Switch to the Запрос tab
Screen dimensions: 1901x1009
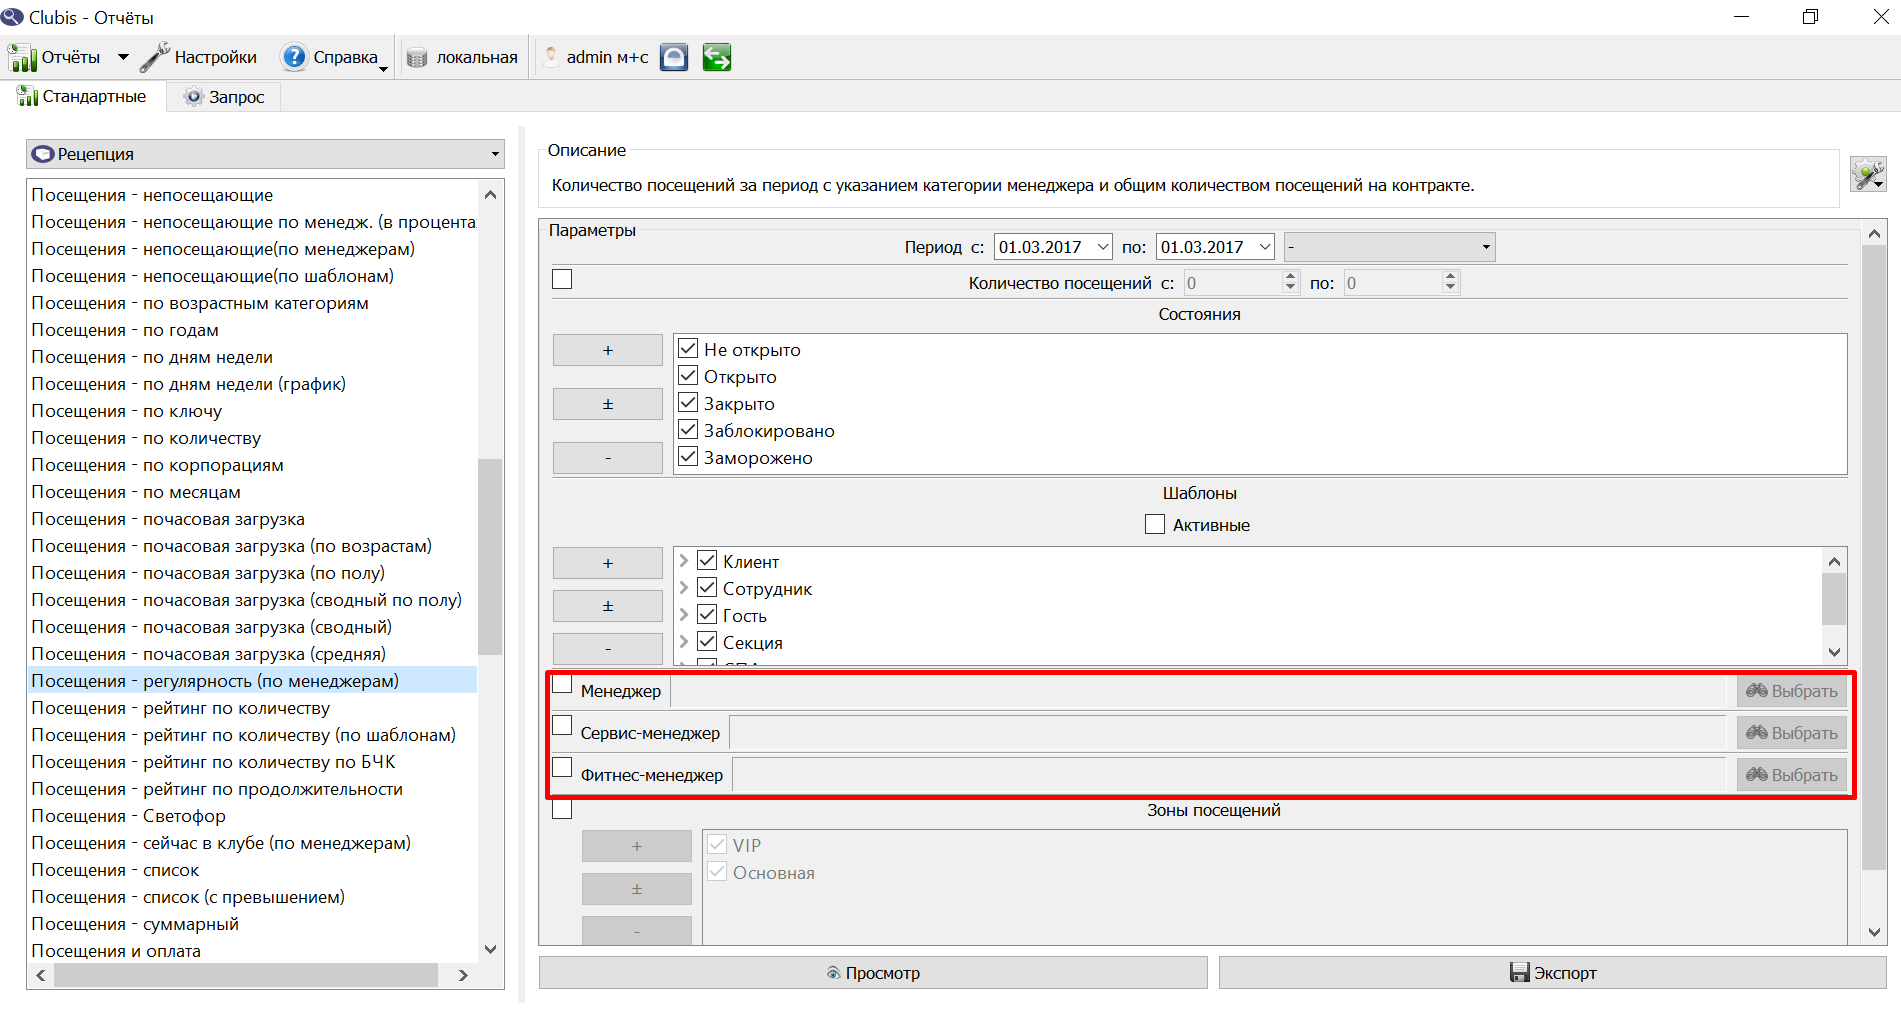point(224,97)
